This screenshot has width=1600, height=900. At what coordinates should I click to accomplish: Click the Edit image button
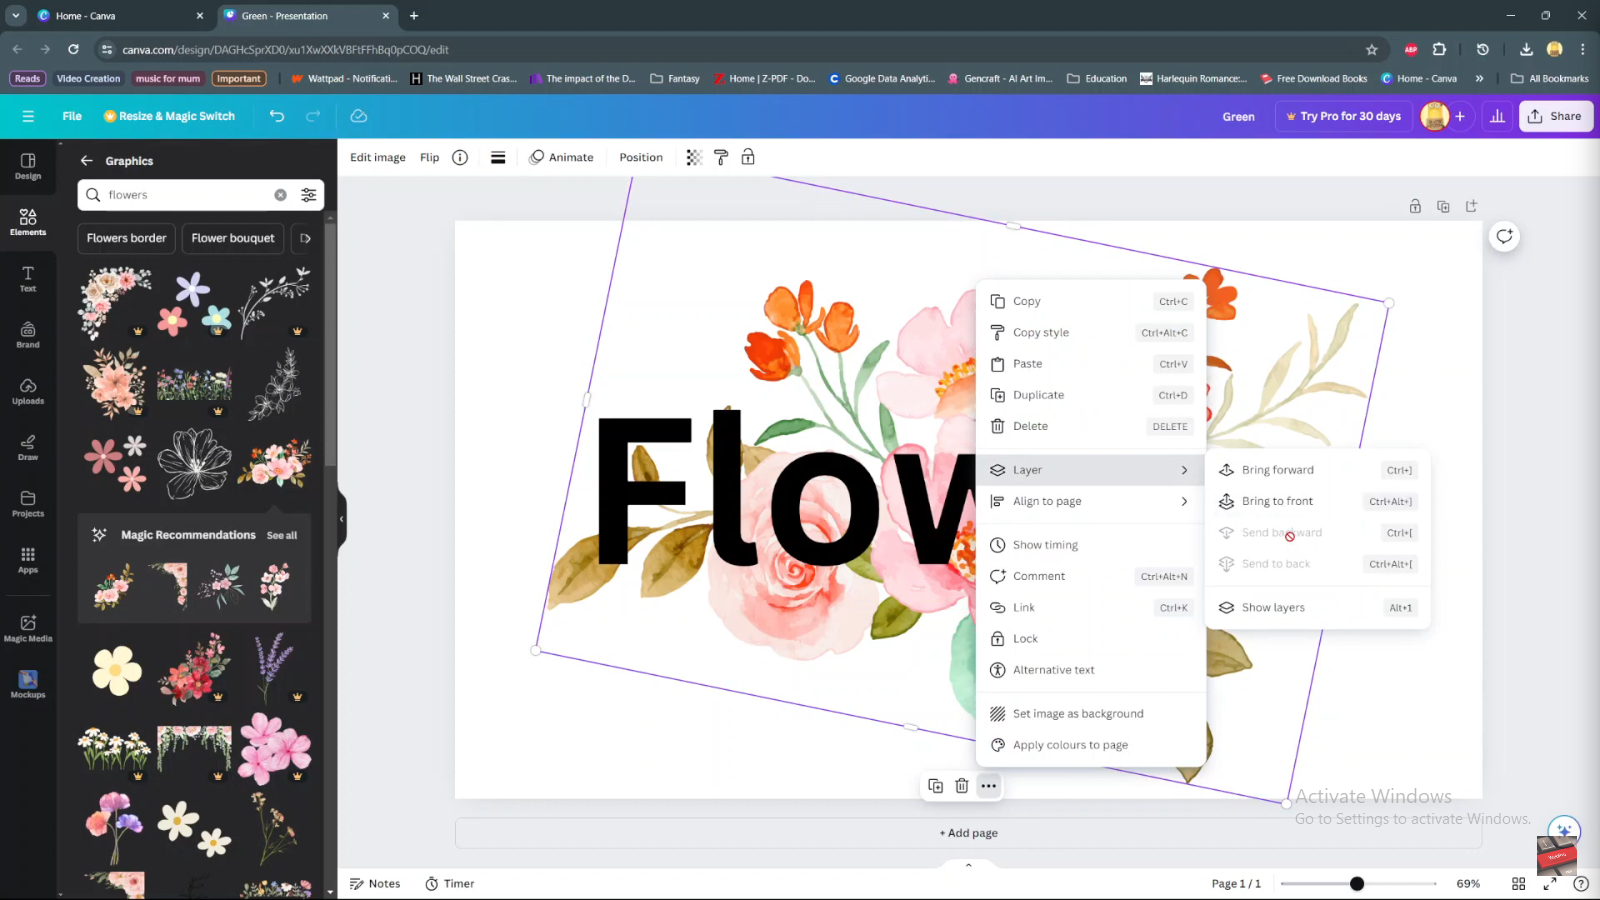pos(378,157)
